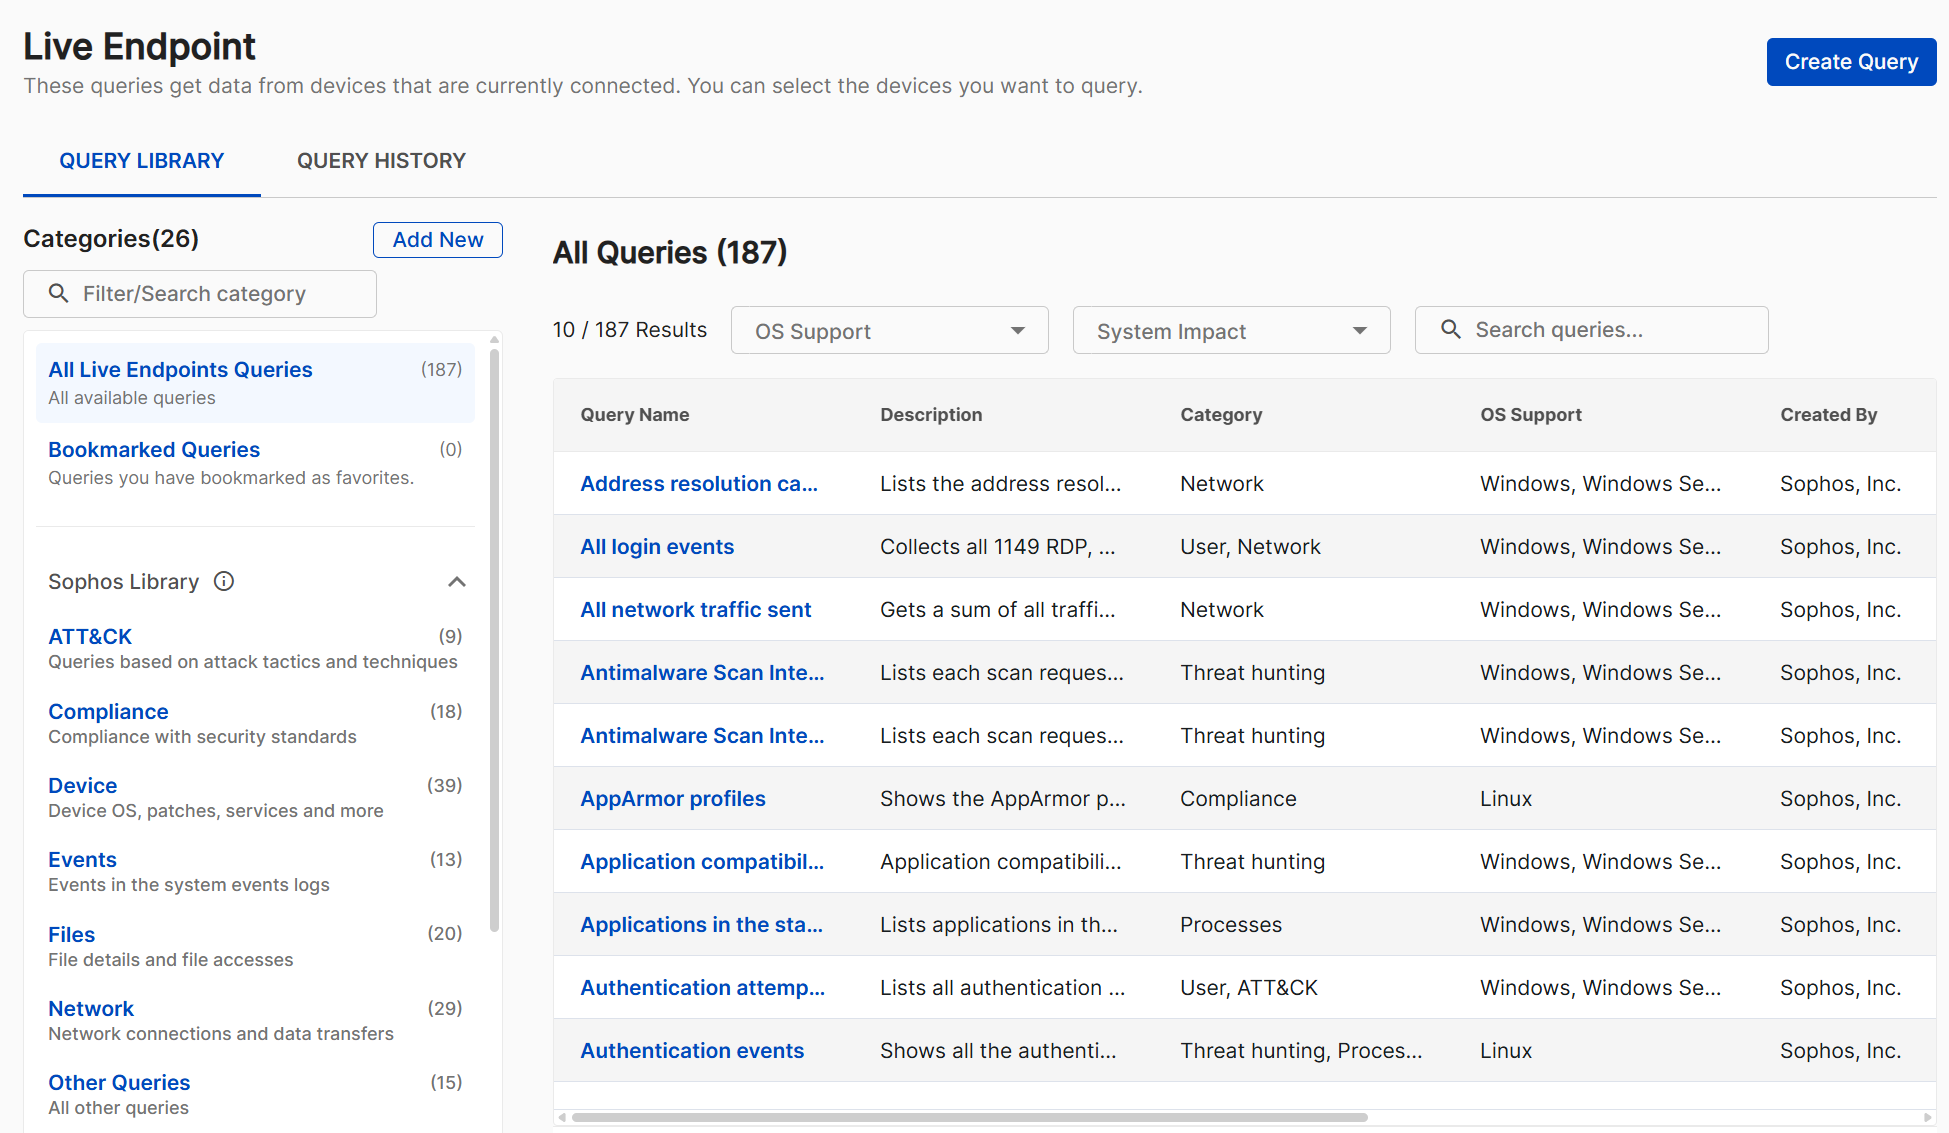Click the horizontal scrollbar left arrow

tap(562, 1117)
